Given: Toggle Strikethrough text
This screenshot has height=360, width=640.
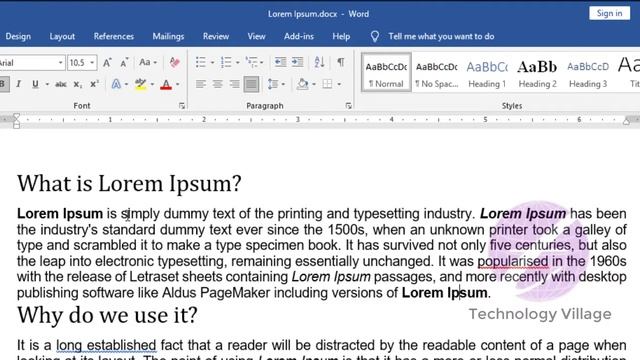Looking at the screenshot, I should (60, 84).
